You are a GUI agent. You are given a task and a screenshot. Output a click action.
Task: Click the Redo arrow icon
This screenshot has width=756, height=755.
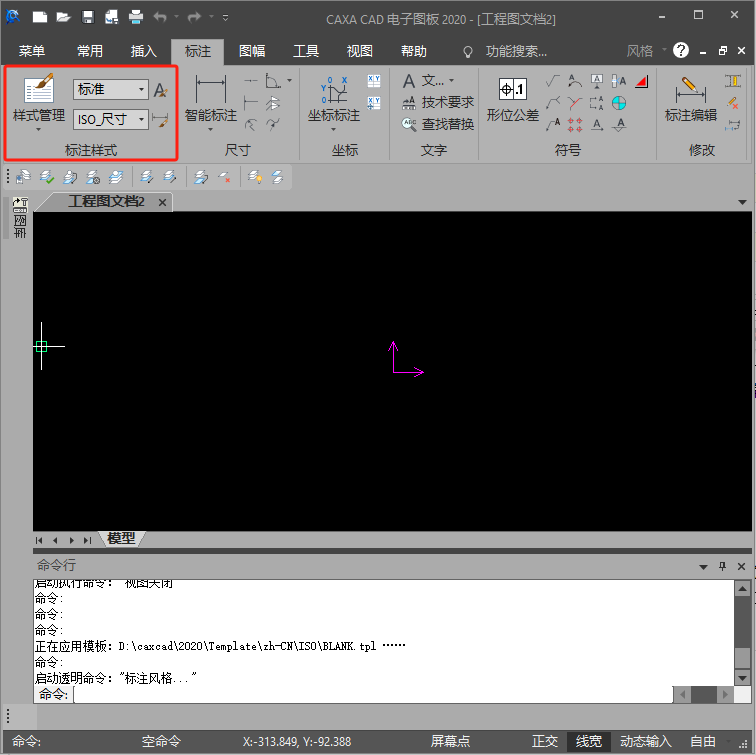[x=194, y=17]
